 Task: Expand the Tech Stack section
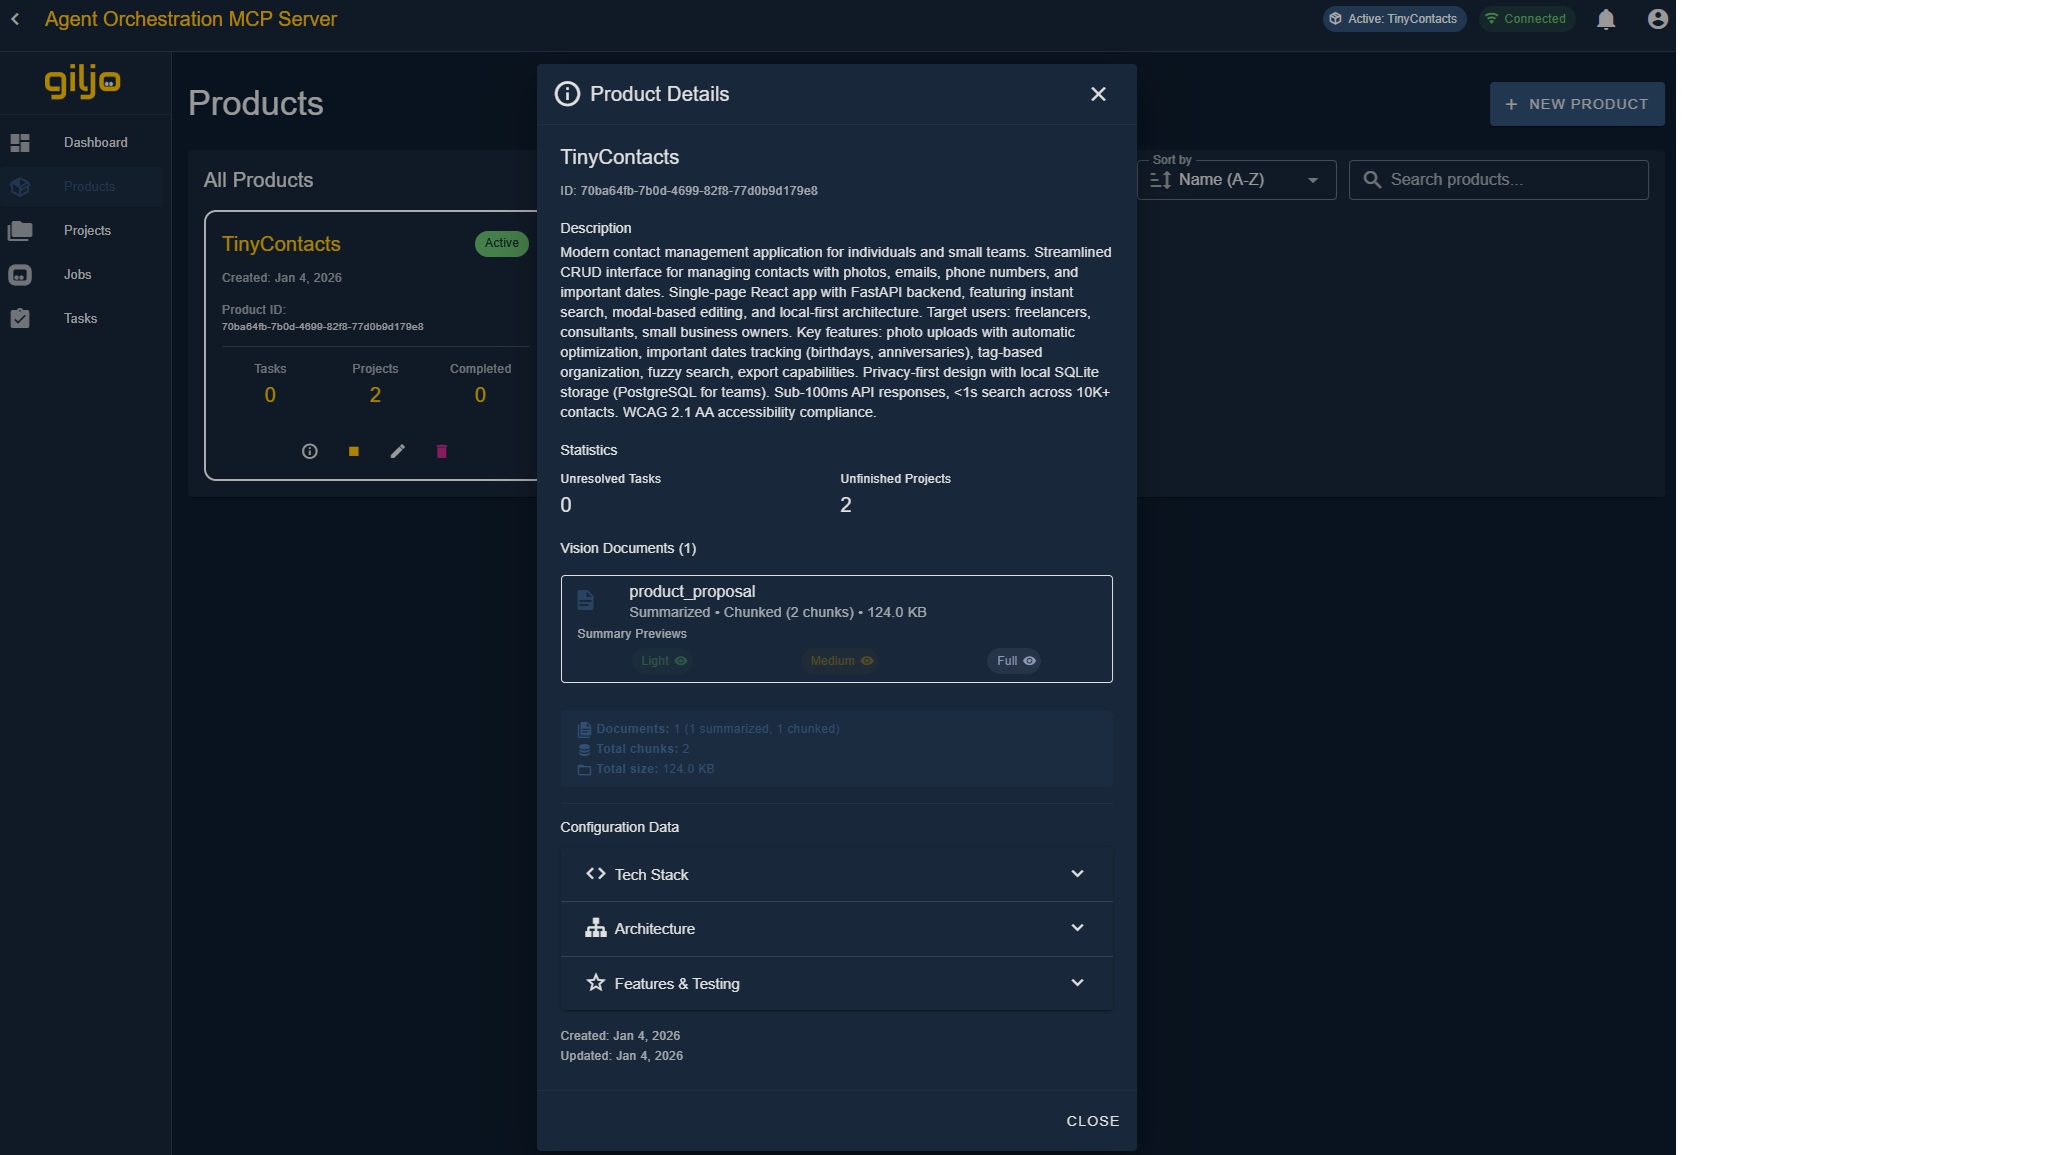pos(836,874)
